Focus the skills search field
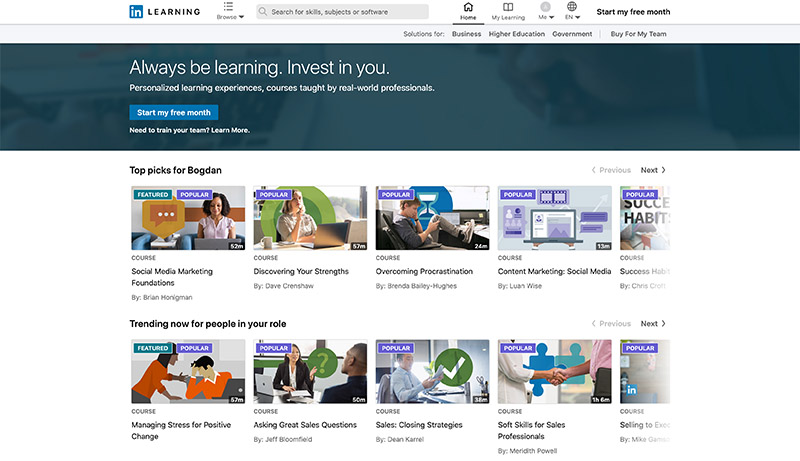The image size is (800, 461). pos(342,11)
